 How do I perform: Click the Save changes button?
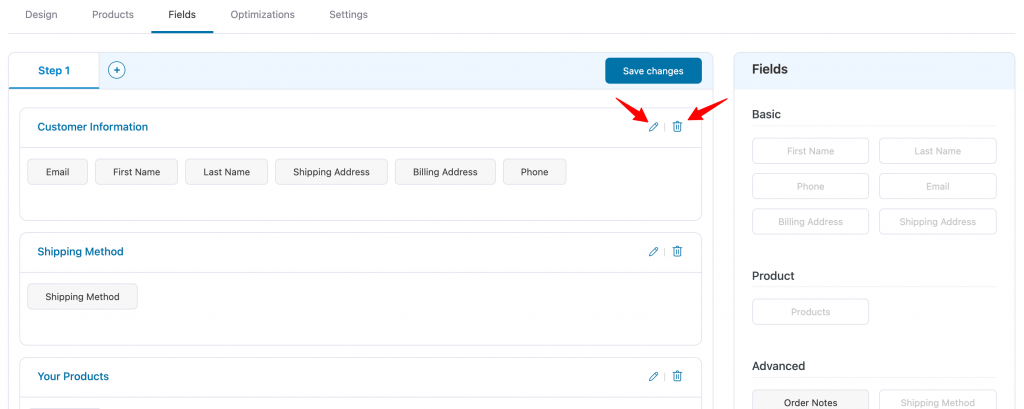[653, 71]
